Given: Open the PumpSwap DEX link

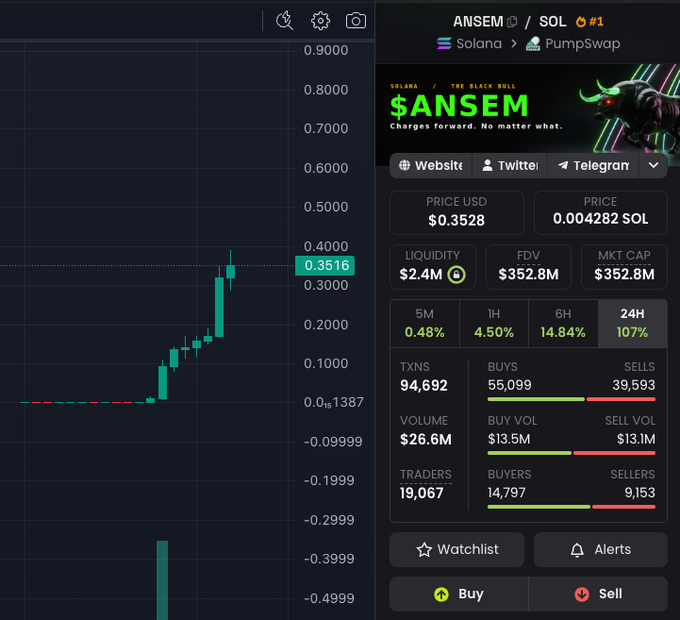Looking at the screenshot, I should point(573,43).
